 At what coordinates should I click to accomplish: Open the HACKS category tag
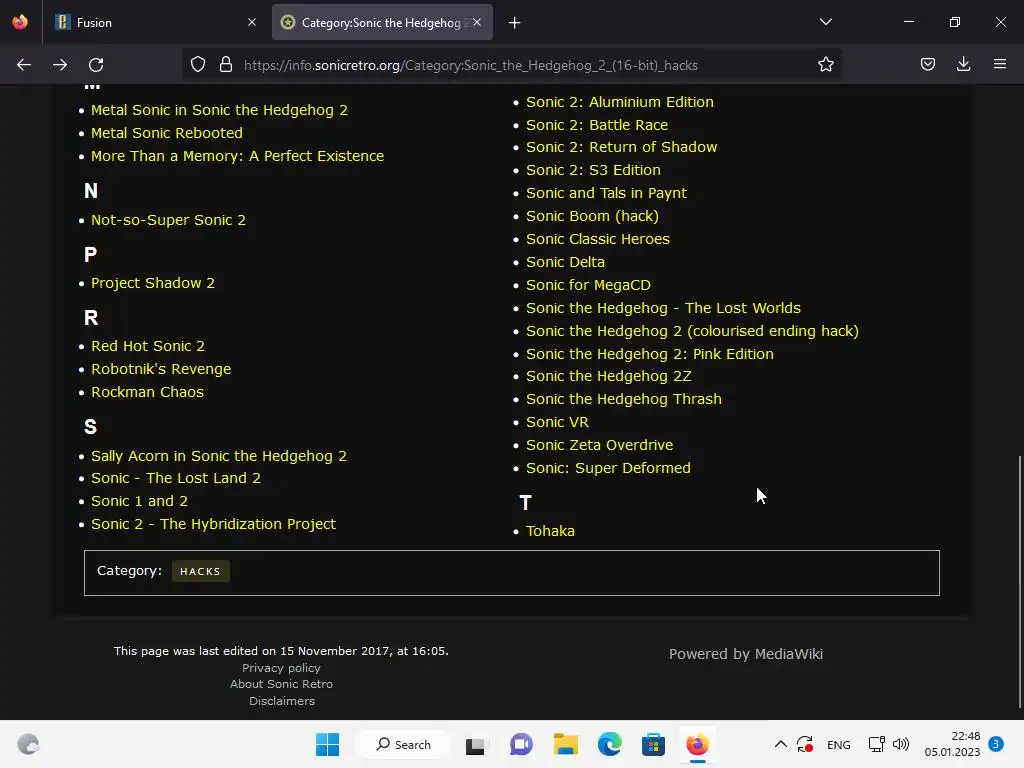pyautogui.click(x=200, y=571)
